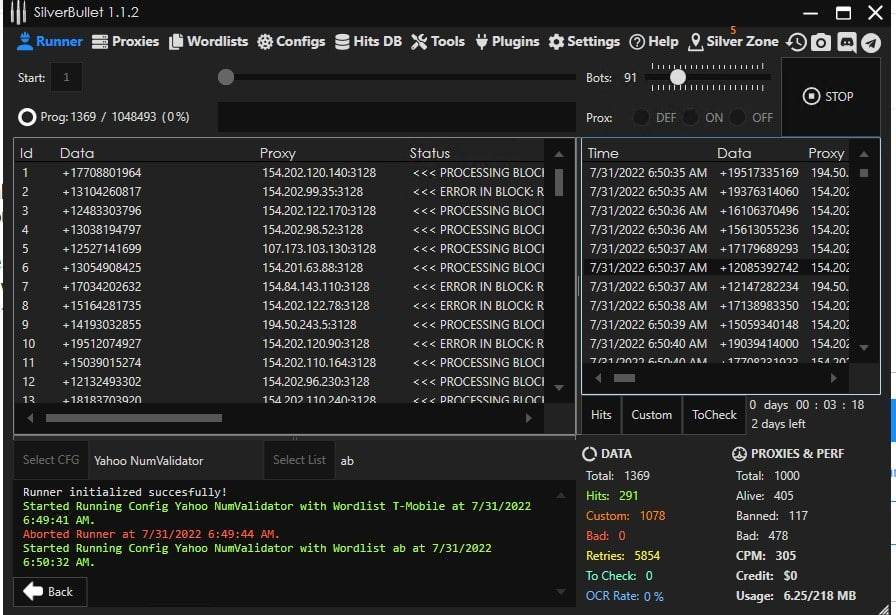Viewport: 896px width, 615px height.
Task: Click the Select CFG button
Action: coord(51,460)
